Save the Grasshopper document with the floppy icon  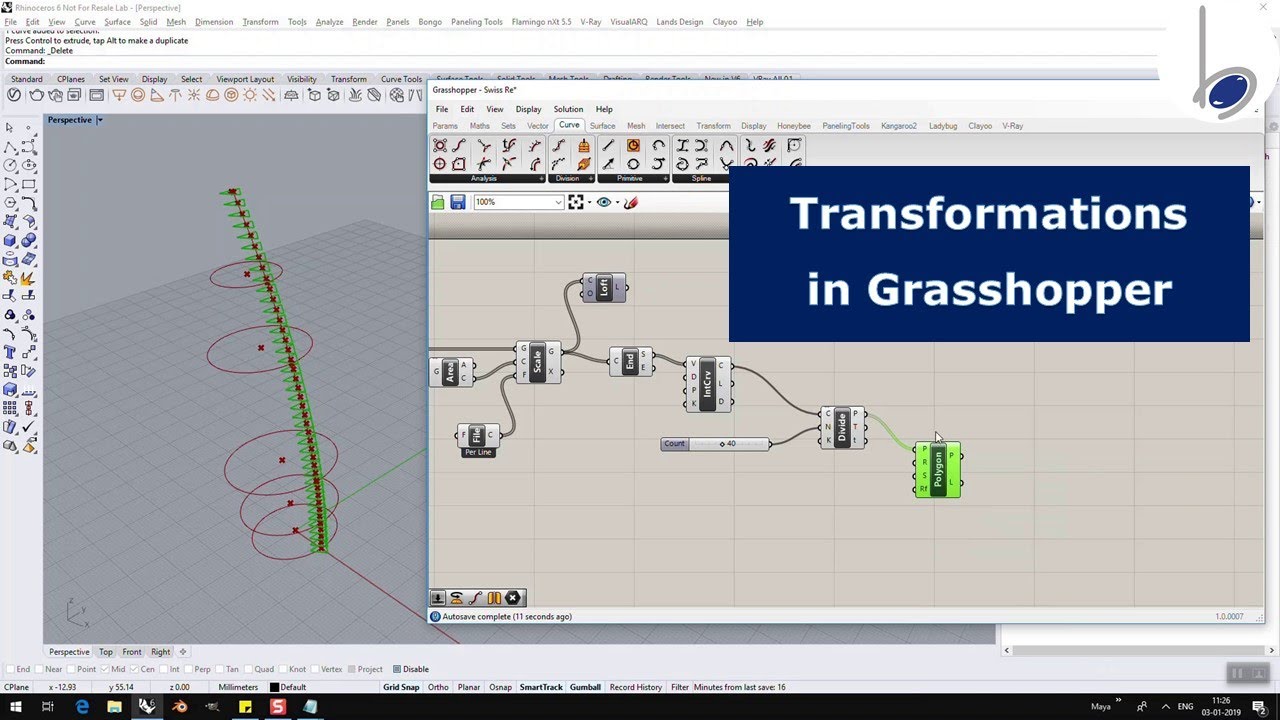coord(457,202)
